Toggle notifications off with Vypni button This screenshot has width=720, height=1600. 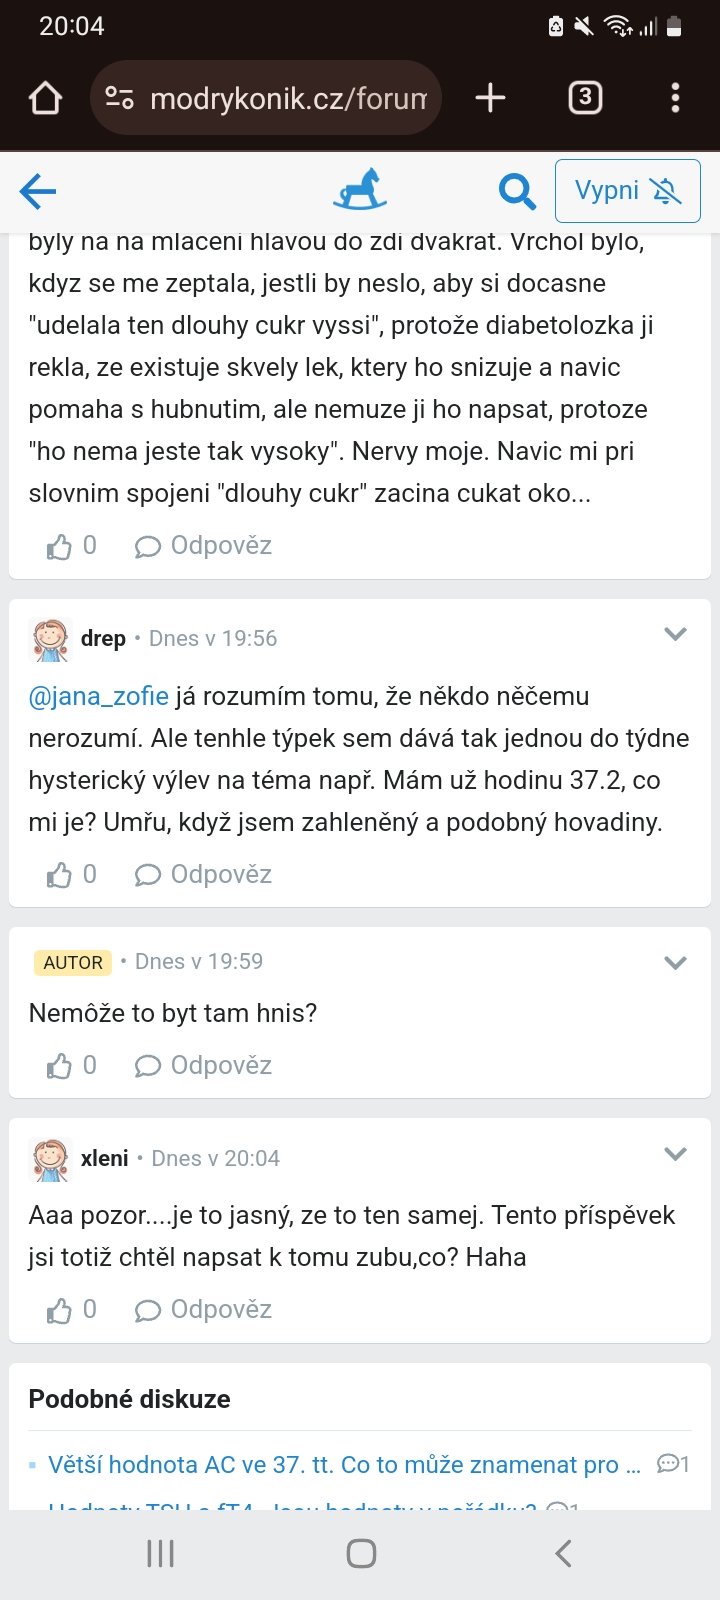click(627, 191)
